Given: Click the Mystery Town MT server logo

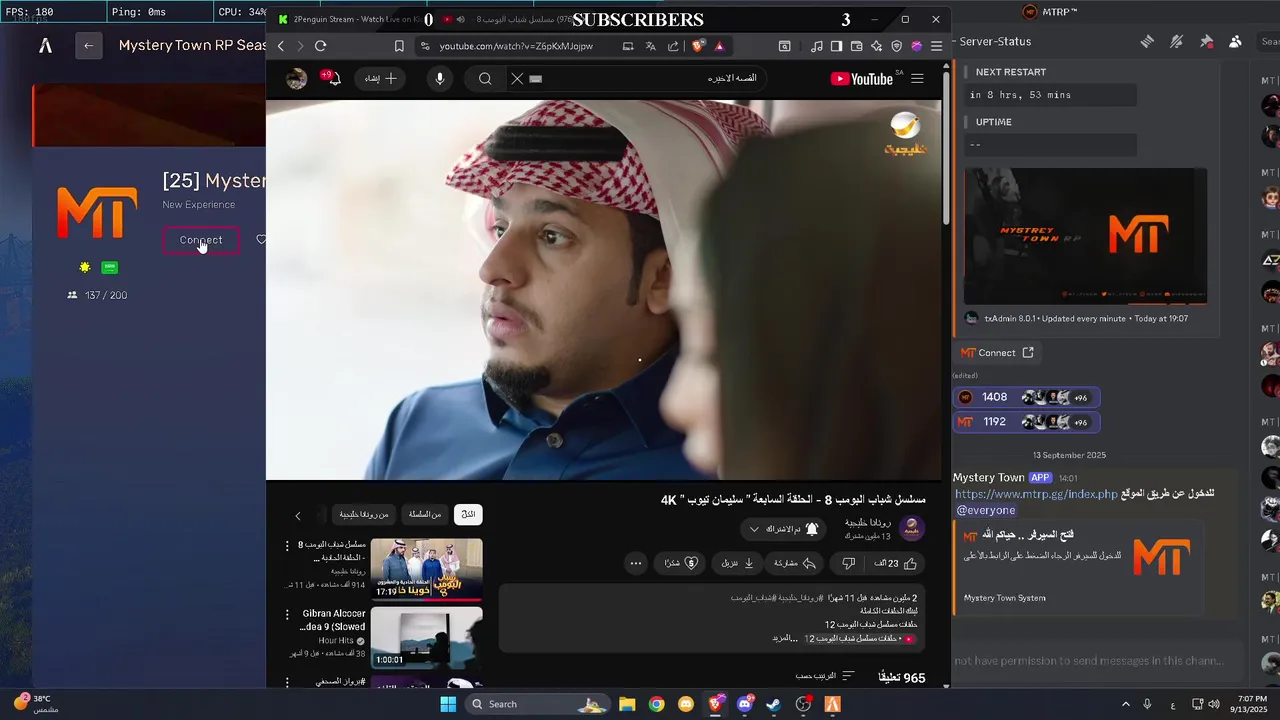Looking at the screenshot, I should click(x=97, y=212).
